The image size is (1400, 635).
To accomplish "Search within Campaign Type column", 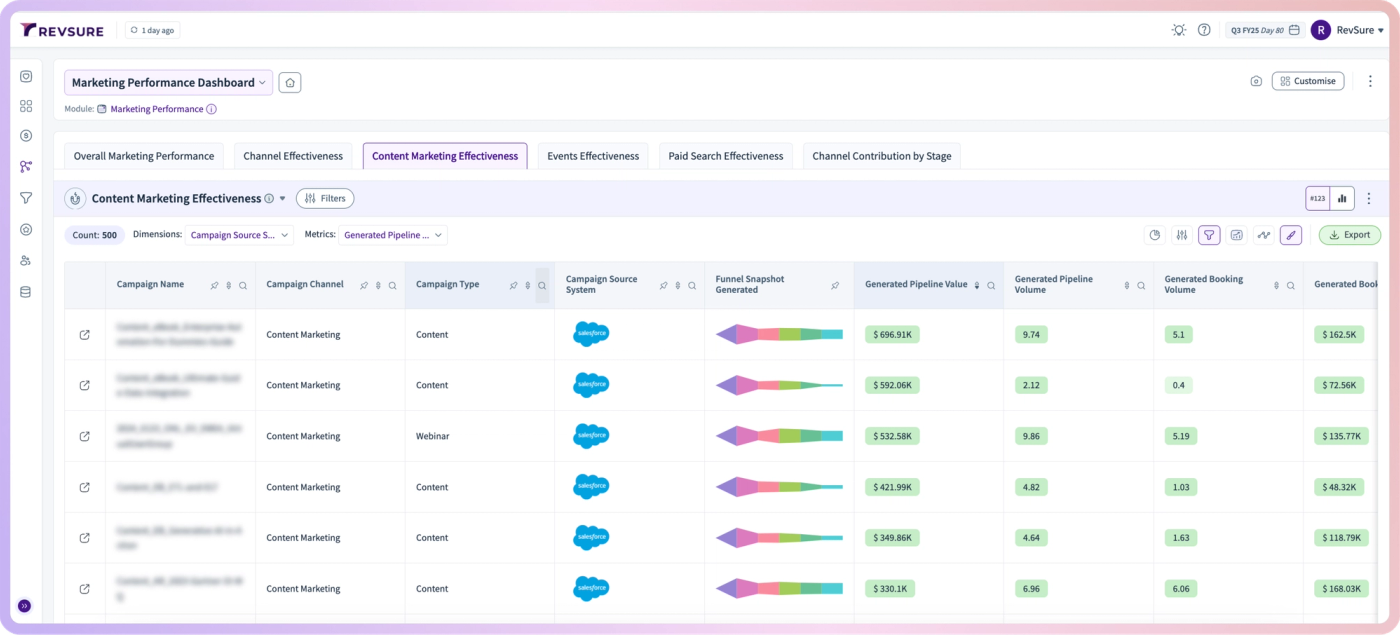I will [542, 285].
